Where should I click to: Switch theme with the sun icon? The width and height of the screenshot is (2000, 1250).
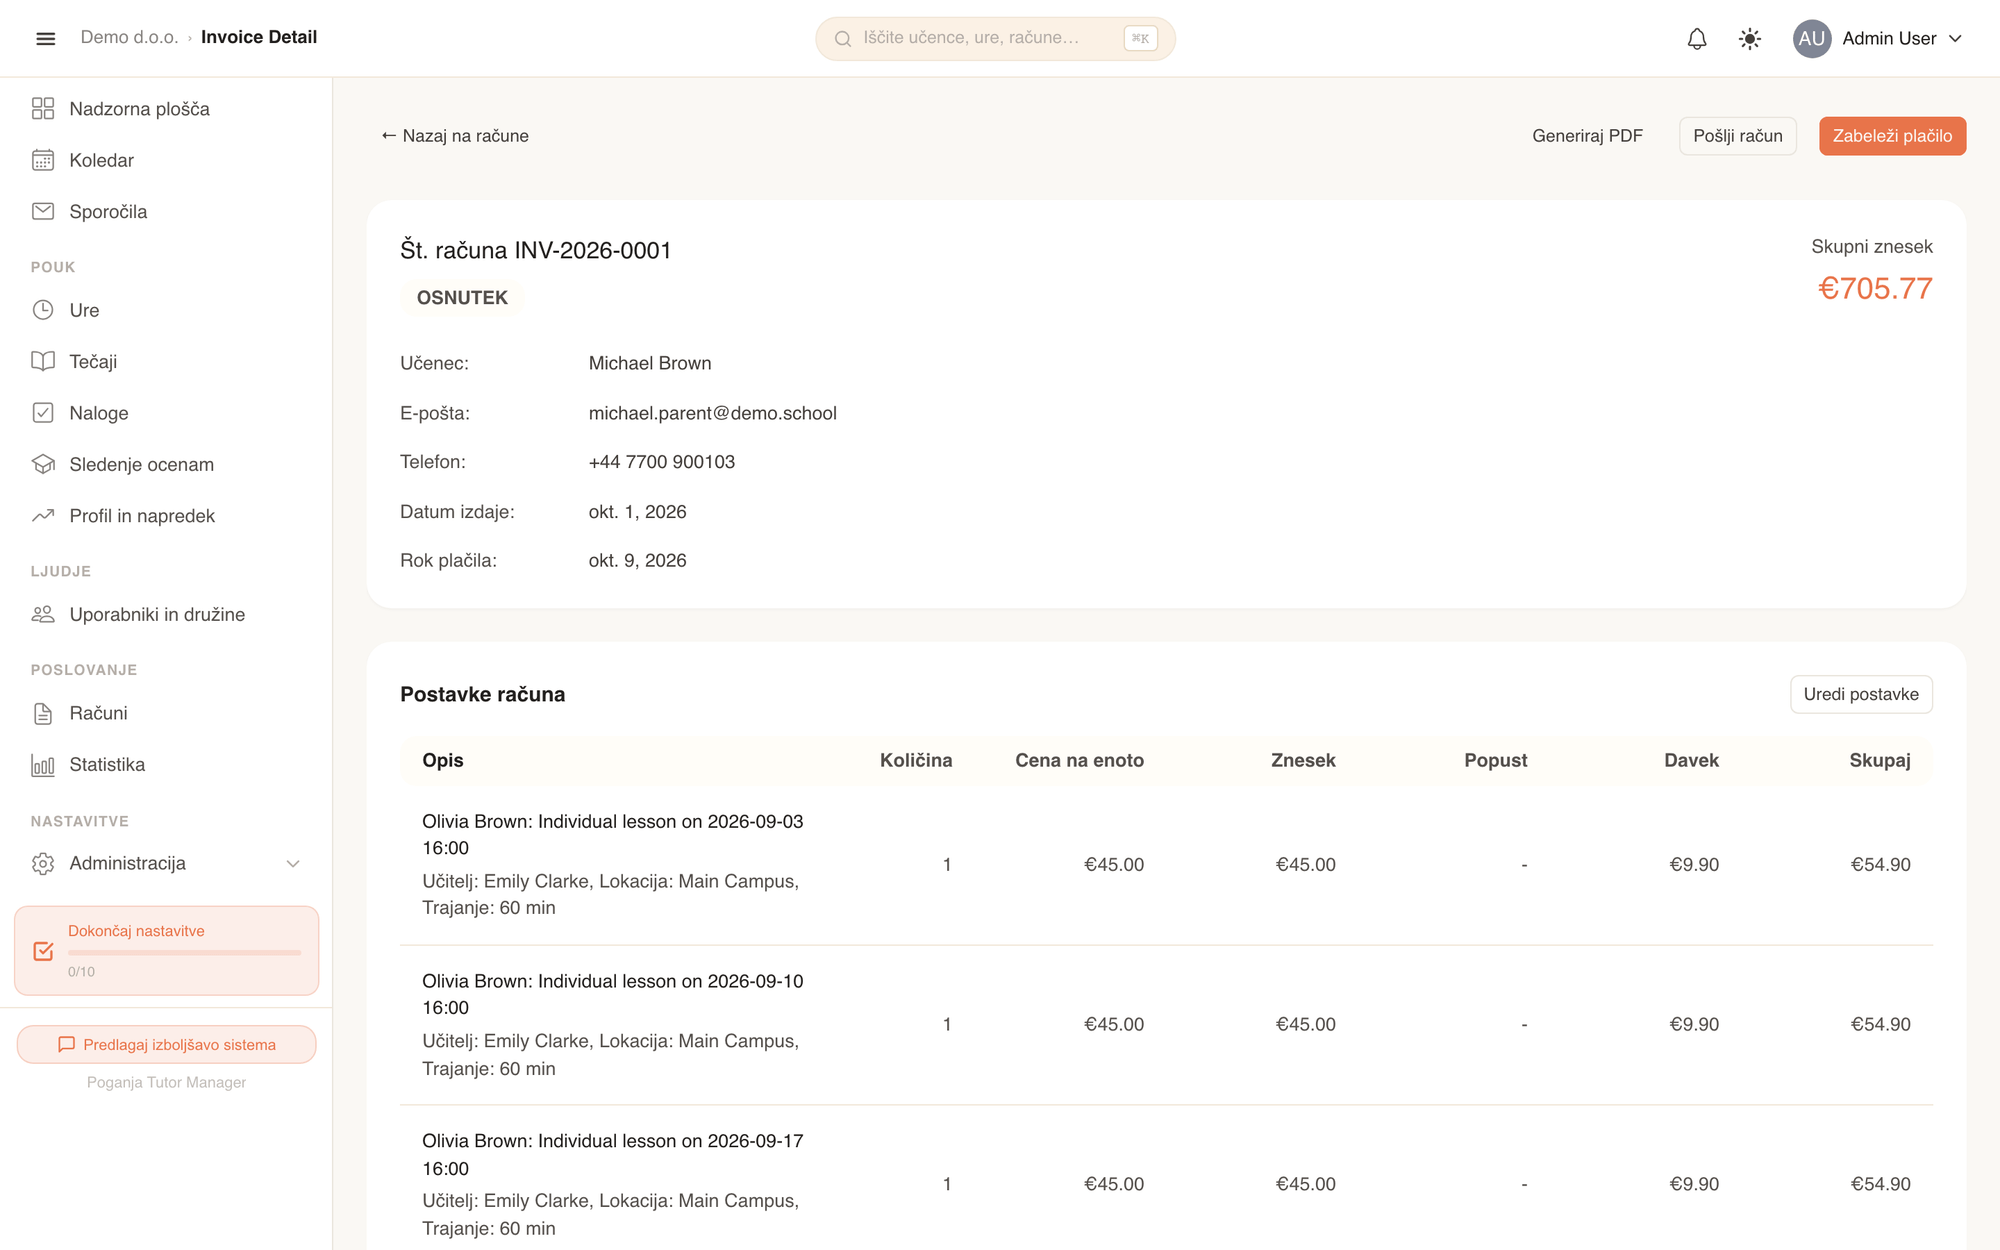[1750, 38]
